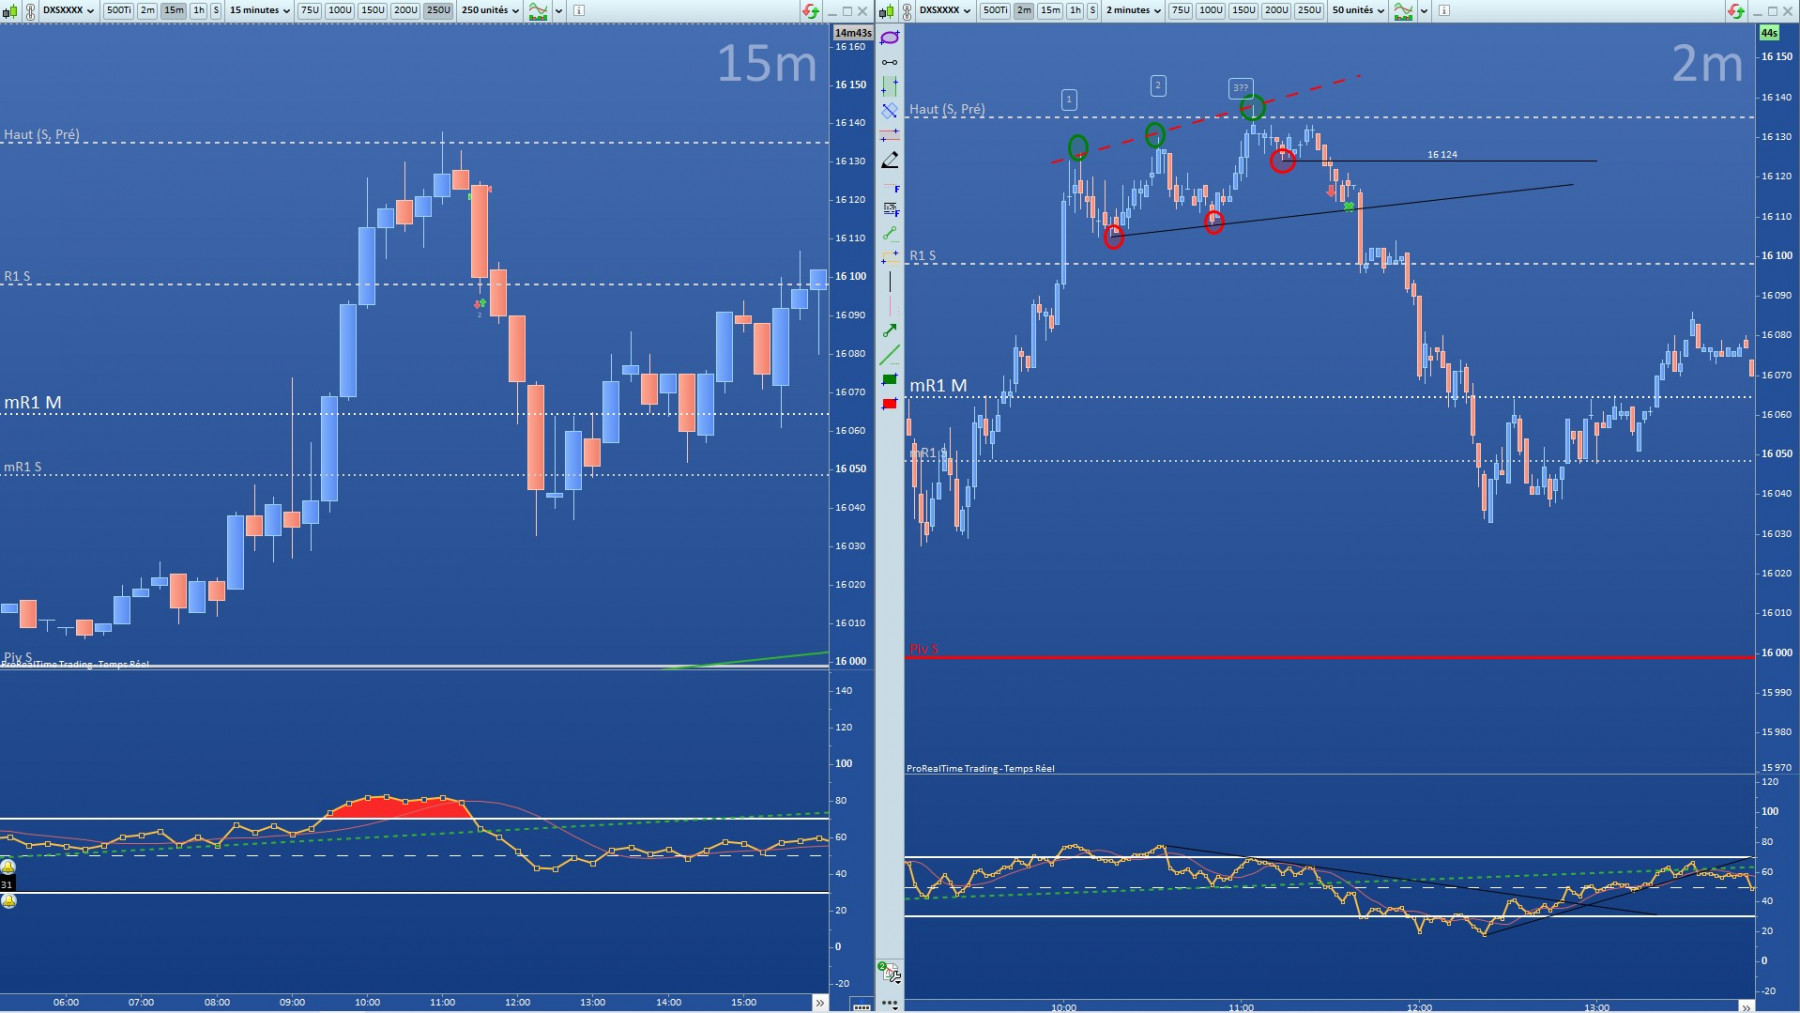Select the eraser tool in drawing toolbar
Viewport: 1800px width, 1013px height.
[x=889, y=160]
